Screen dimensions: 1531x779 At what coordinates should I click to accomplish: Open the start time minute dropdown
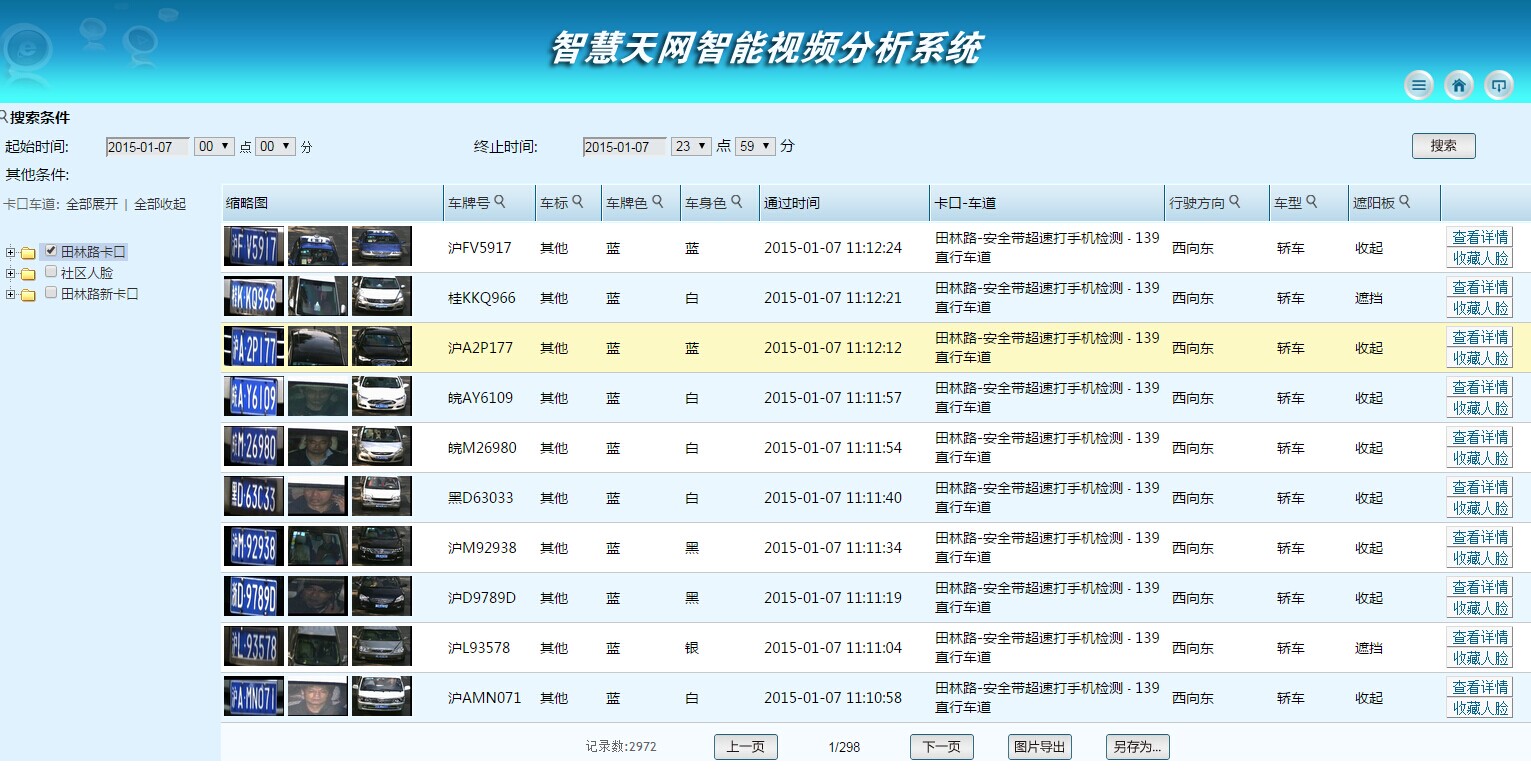tap(275, 146)
